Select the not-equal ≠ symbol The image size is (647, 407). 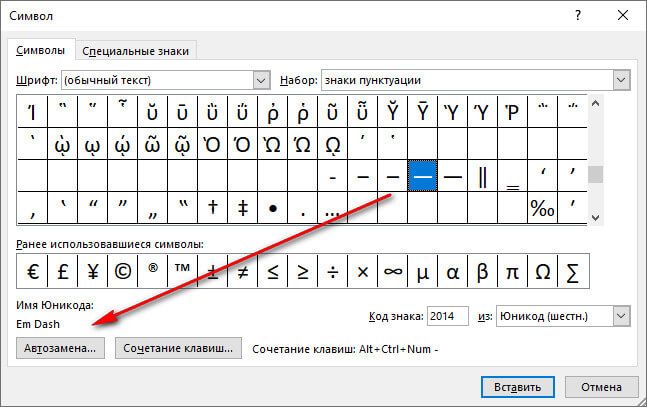(243, 270)
